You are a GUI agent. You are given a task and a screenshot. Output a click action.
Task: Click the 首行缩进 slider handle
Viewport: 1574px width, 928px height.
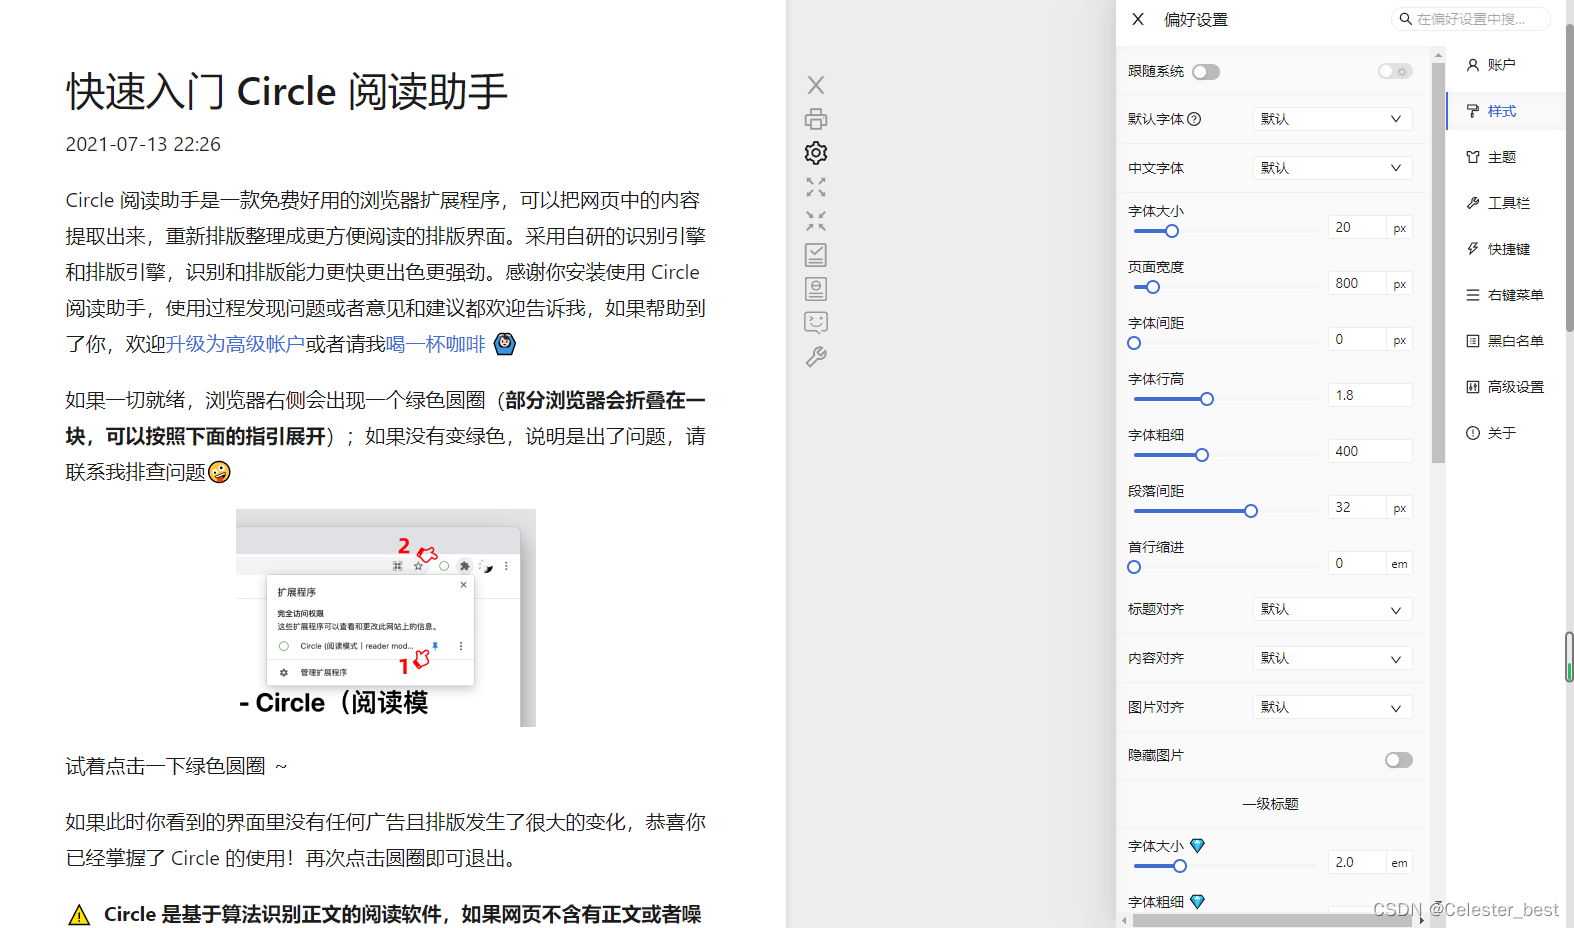[x=1134, y=567]
